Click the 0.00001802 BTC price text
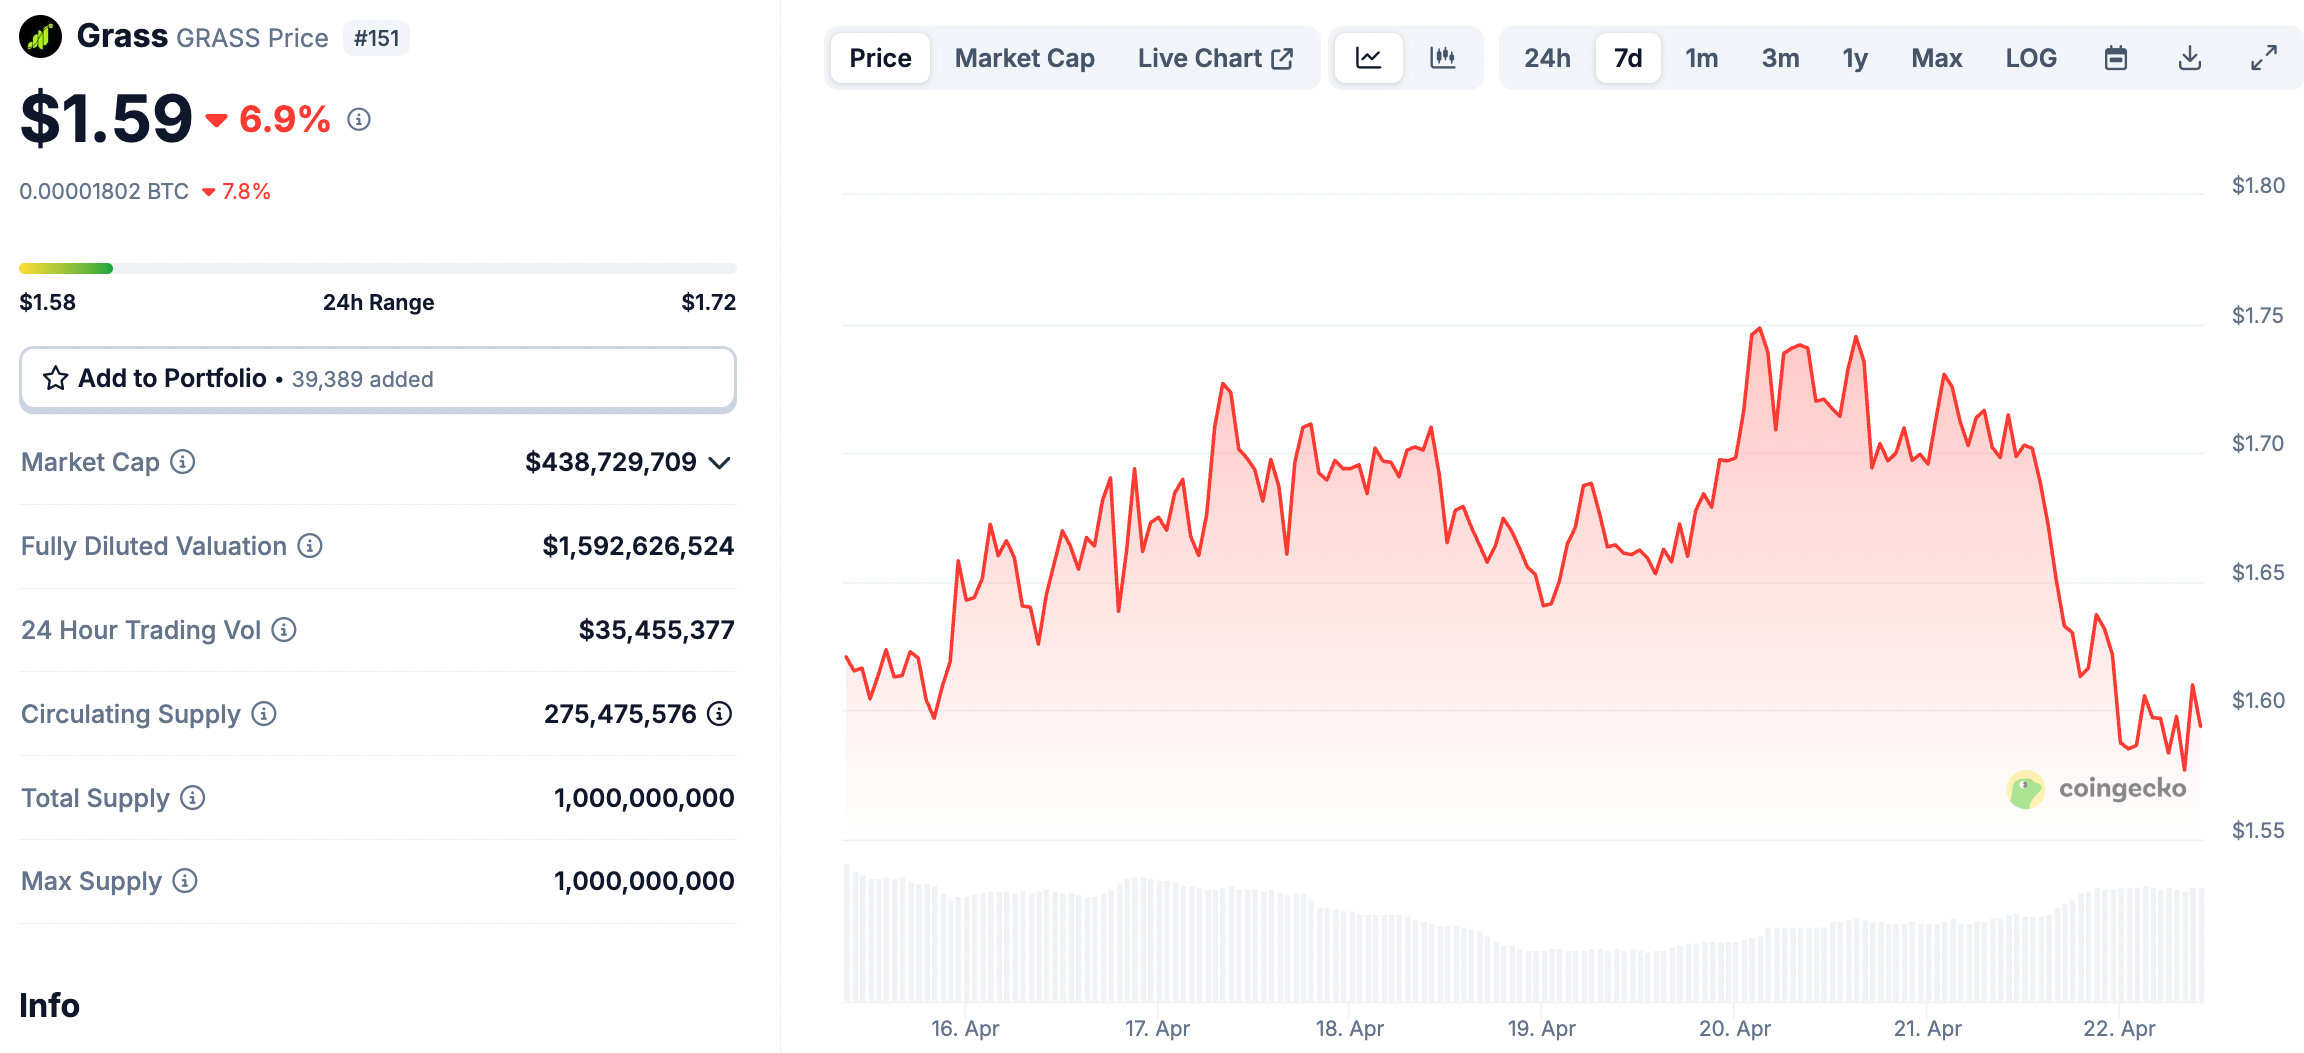2304x1053 pixels. click(x=104, y=191)
